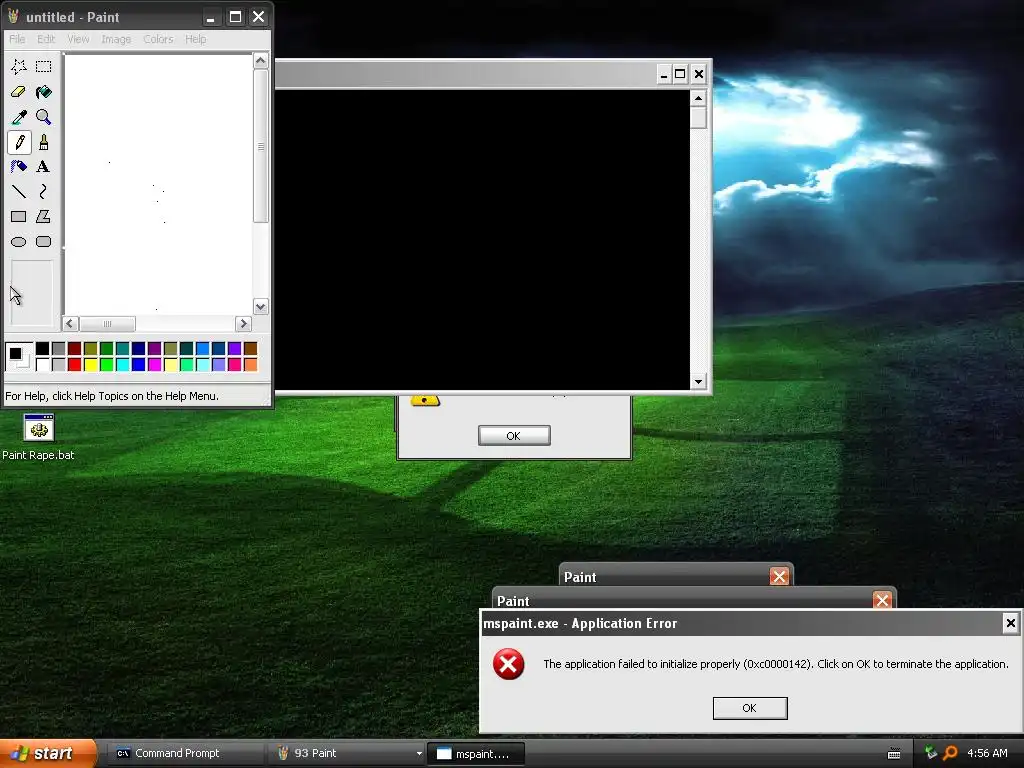This screenshot has width=1024, height=768.
Task: Click the 93 Paint taskbar group button
Action: [346, 753]
